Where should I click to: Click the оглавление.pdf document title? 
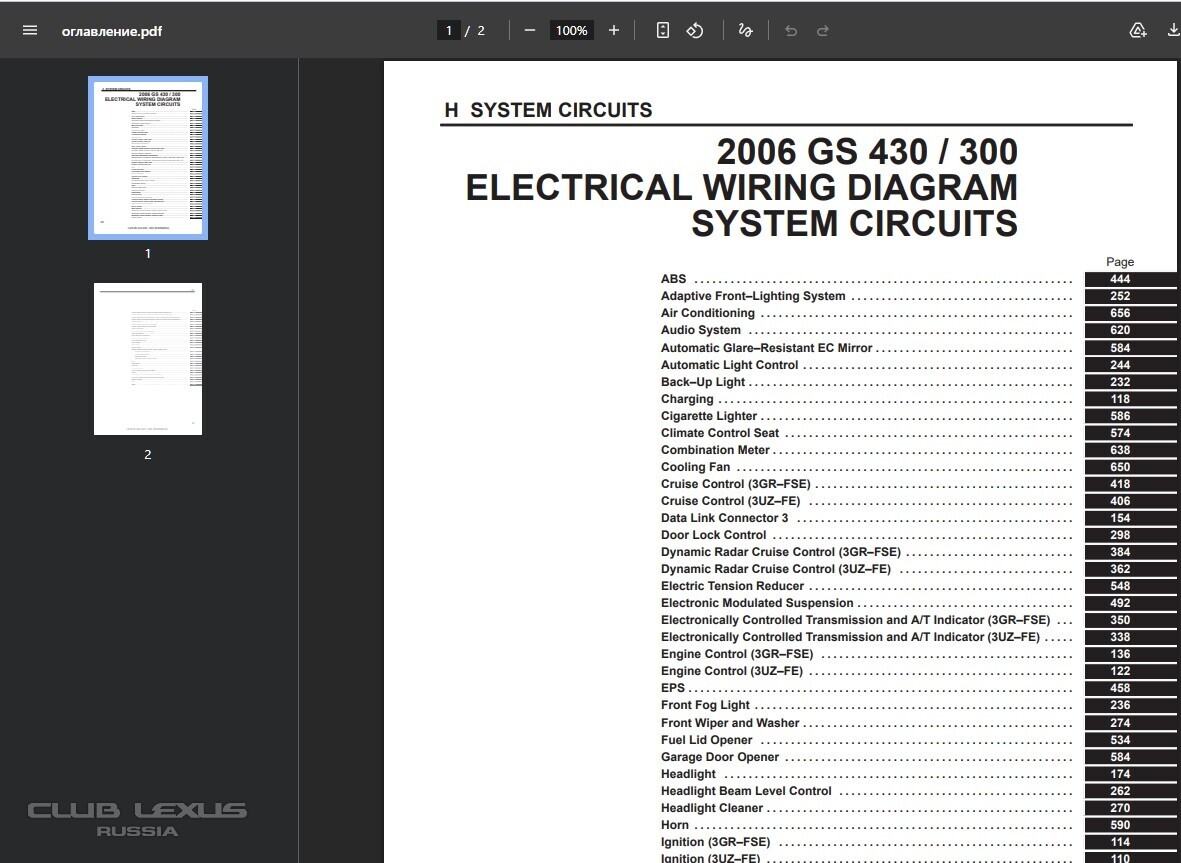pyautogui.click(x=112, y=30)
